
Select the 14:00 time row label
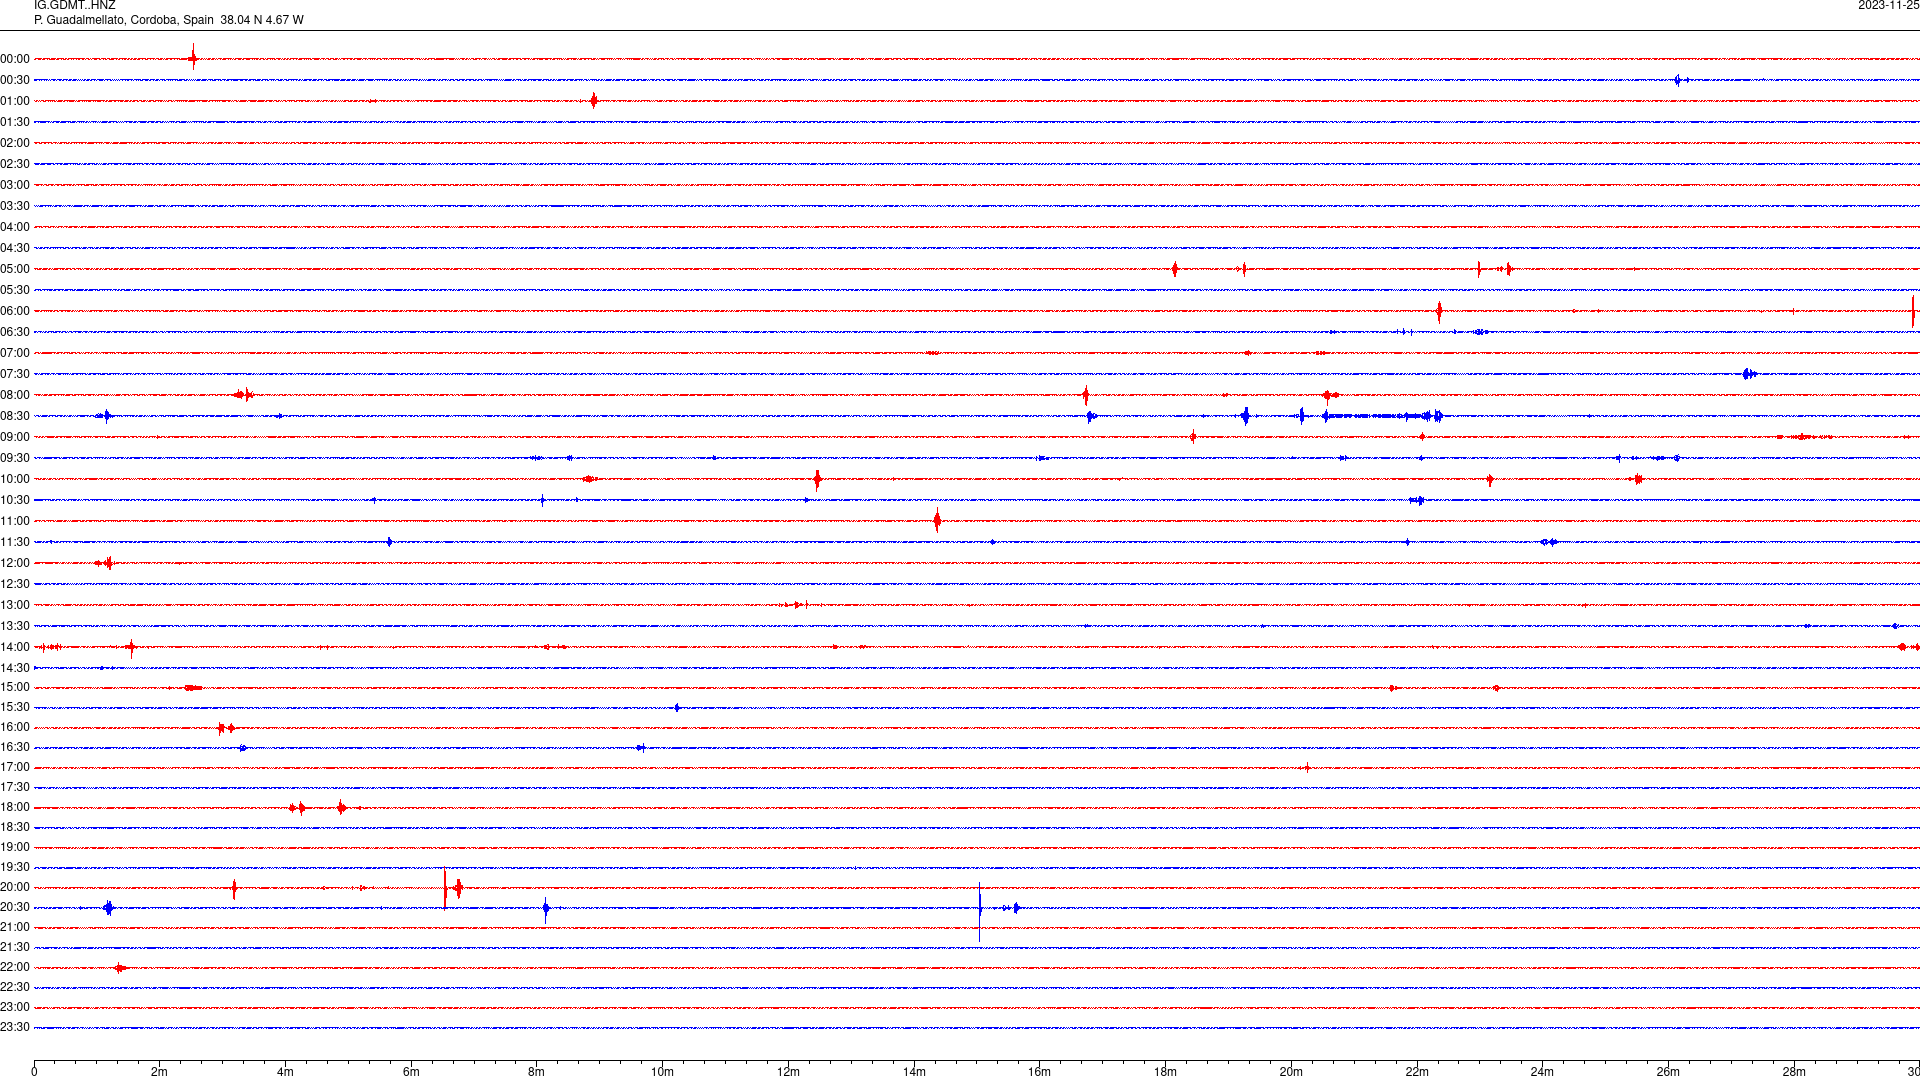click(15, 647)
